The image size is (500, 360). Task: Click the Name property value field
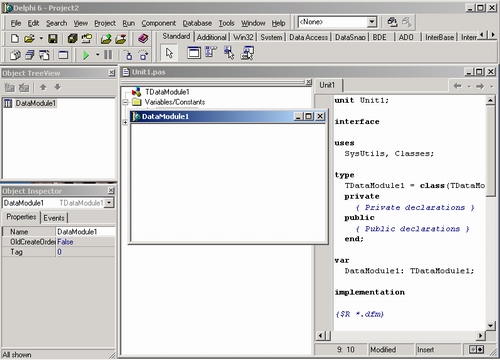pos(85,232)
